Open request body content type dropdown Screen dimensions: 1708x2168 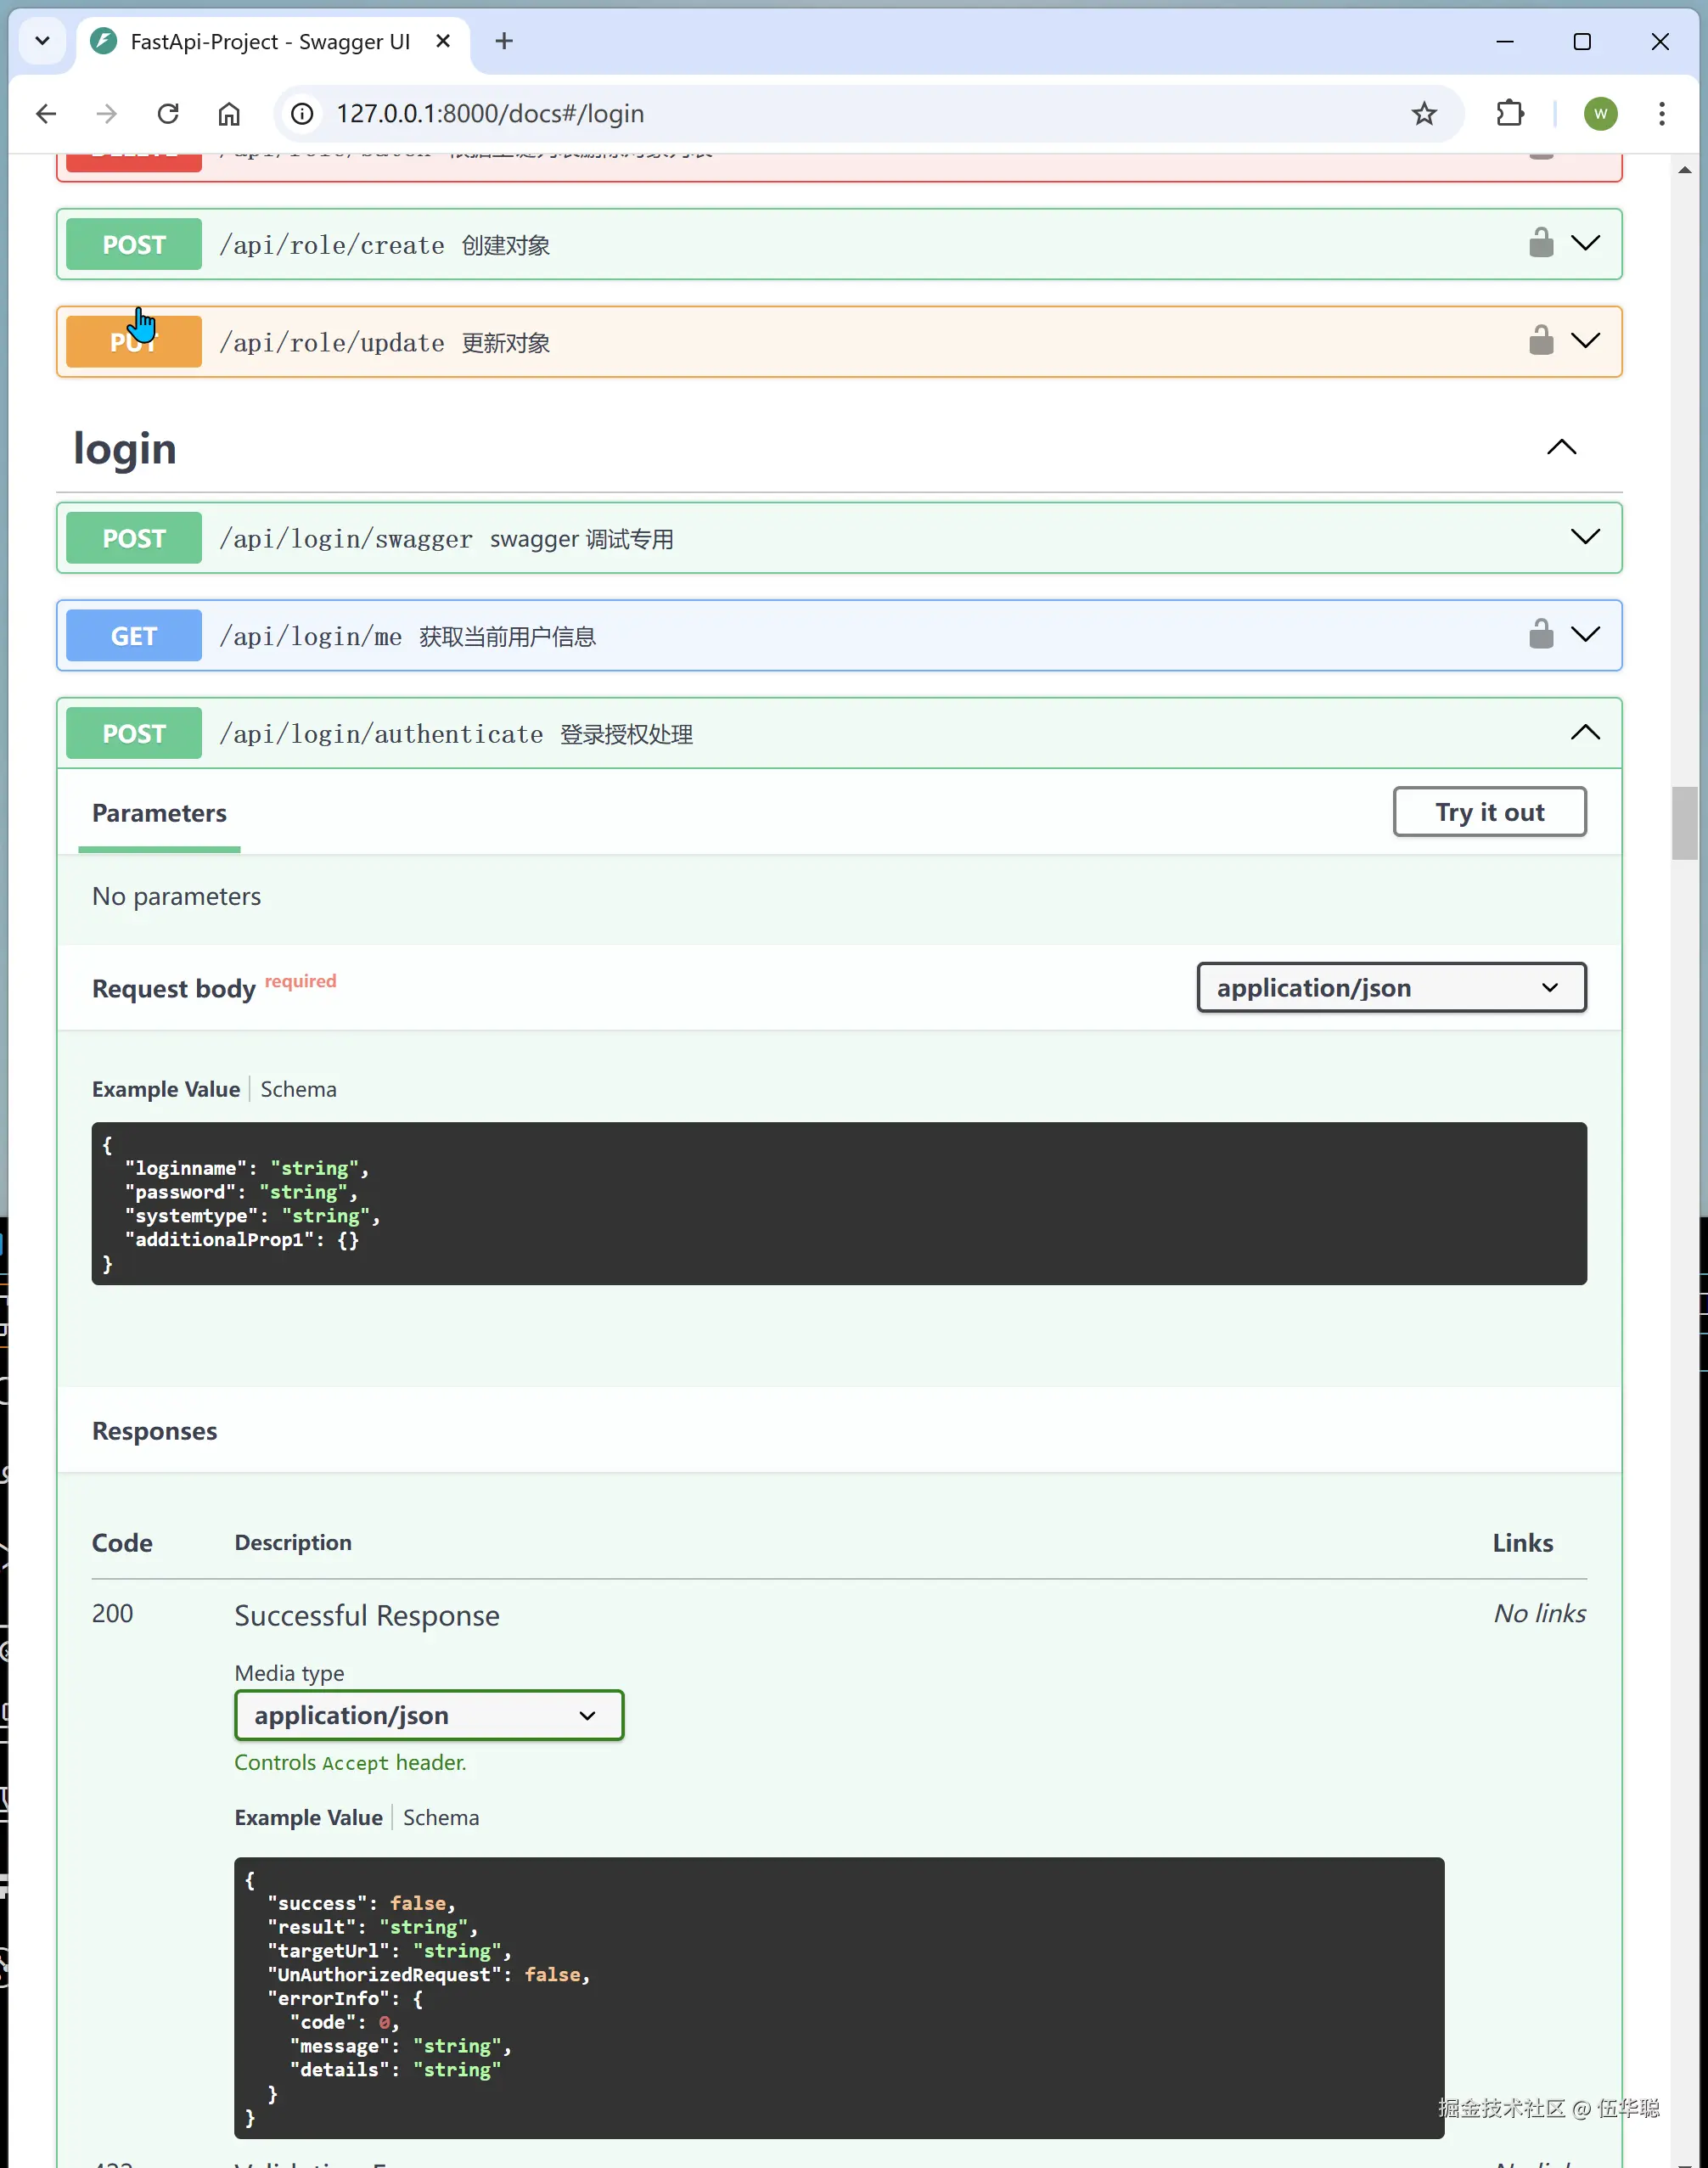coord(1390,988)
